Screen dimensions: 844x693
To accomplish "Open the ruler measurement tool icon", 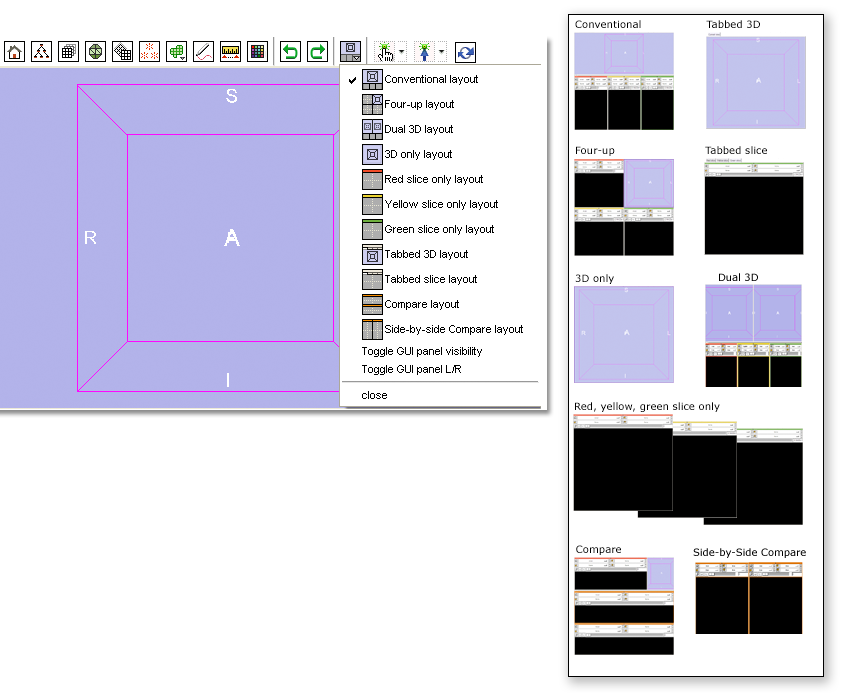I will click(230, 52).
